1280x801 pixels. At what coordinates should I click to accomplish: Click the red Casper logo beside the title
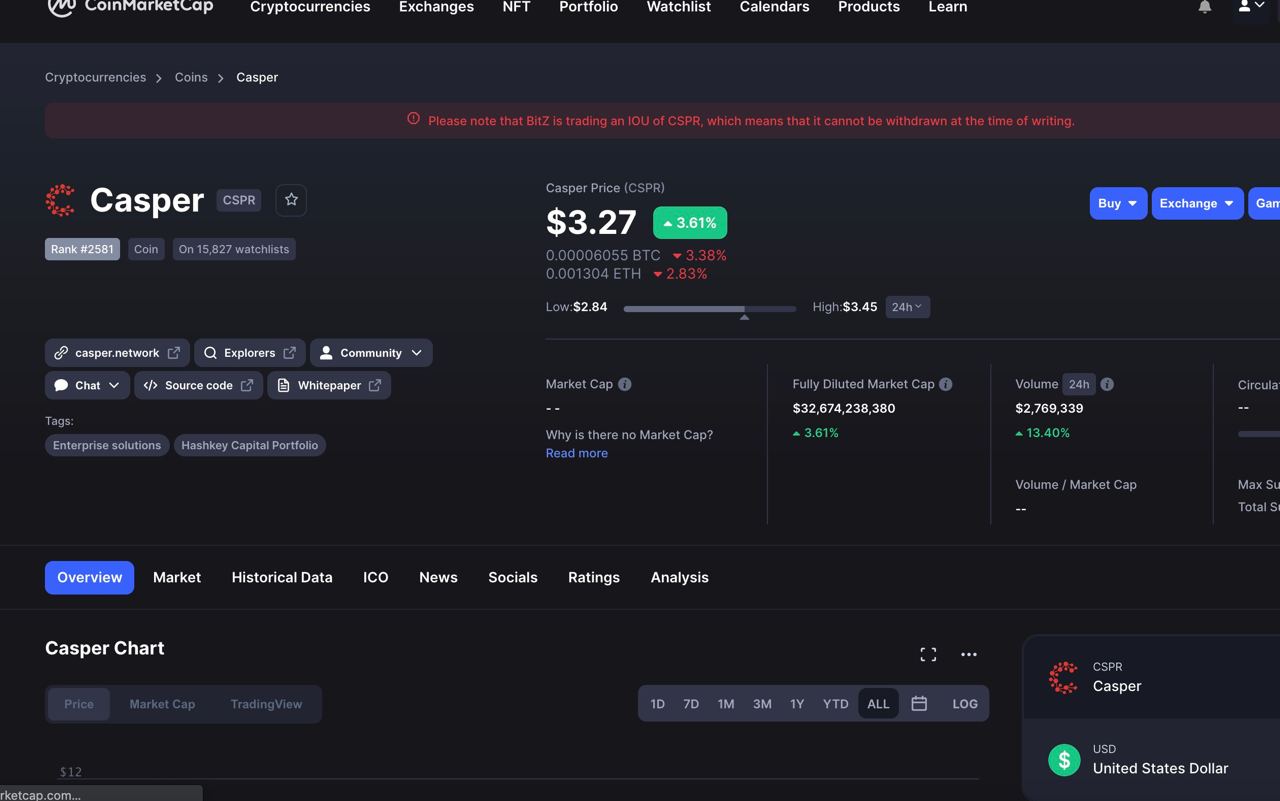[61, 200]
